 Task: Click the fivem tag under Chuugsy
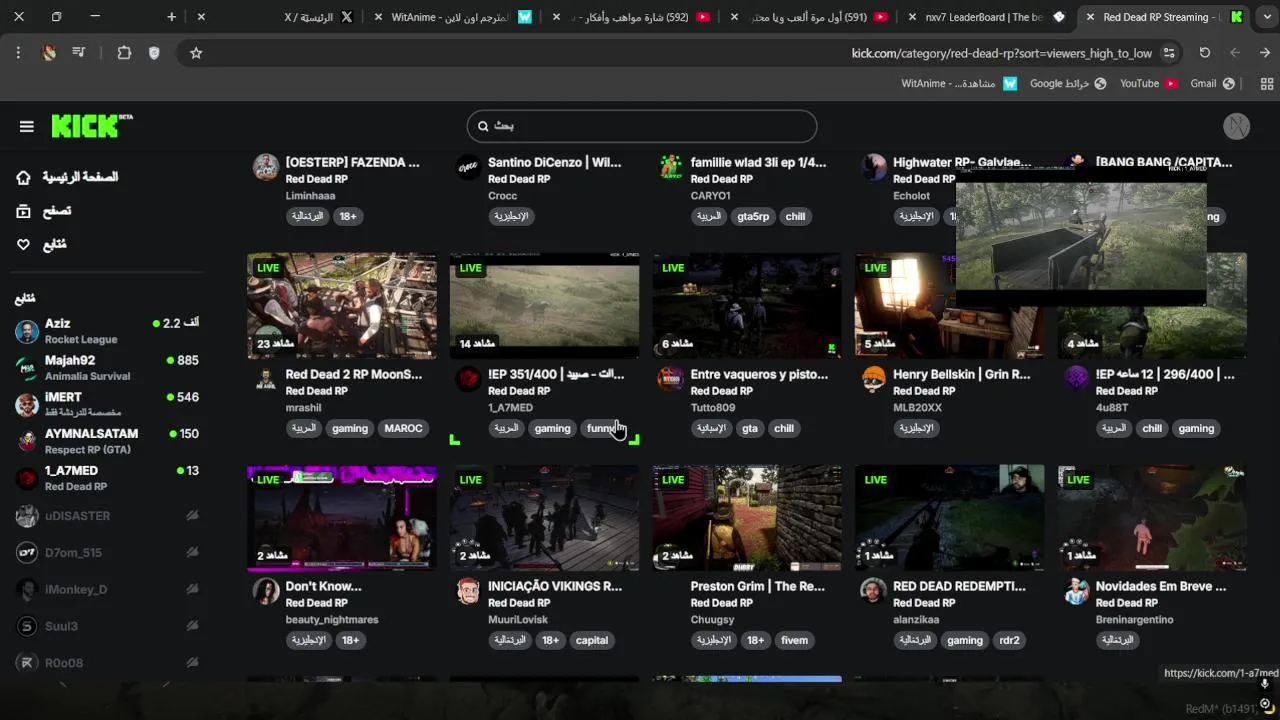click(794, 640)
